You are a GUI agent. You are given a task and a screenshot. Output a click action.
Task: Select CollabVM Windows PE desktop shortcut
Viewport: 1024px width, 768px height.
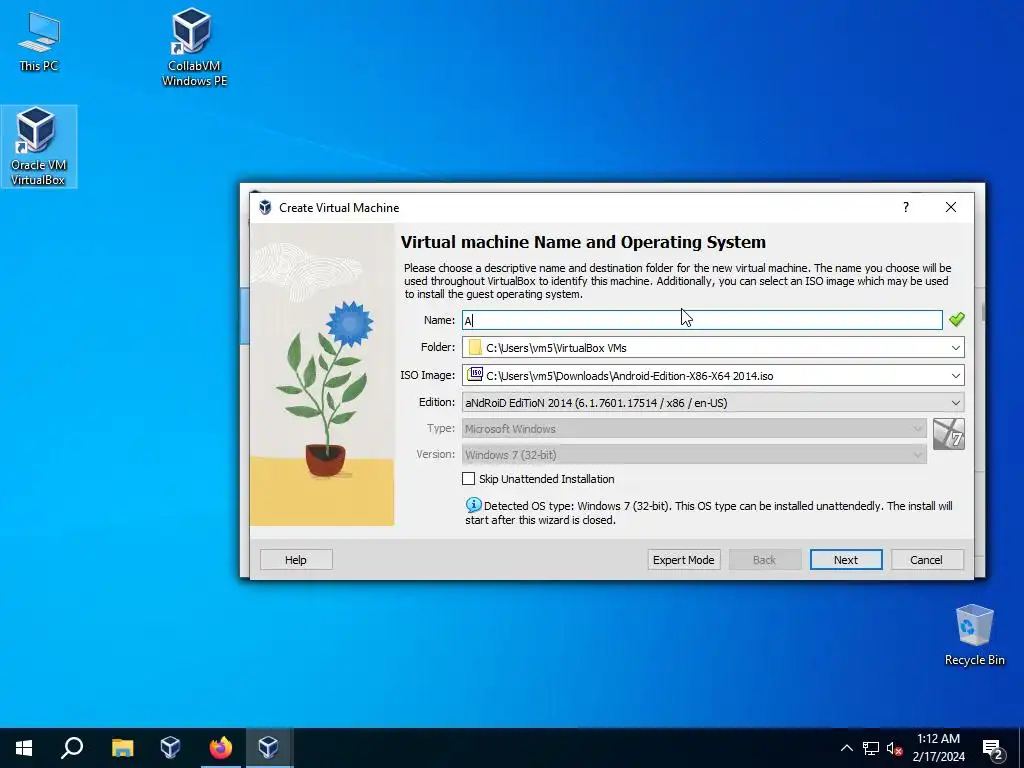[194, 47]
